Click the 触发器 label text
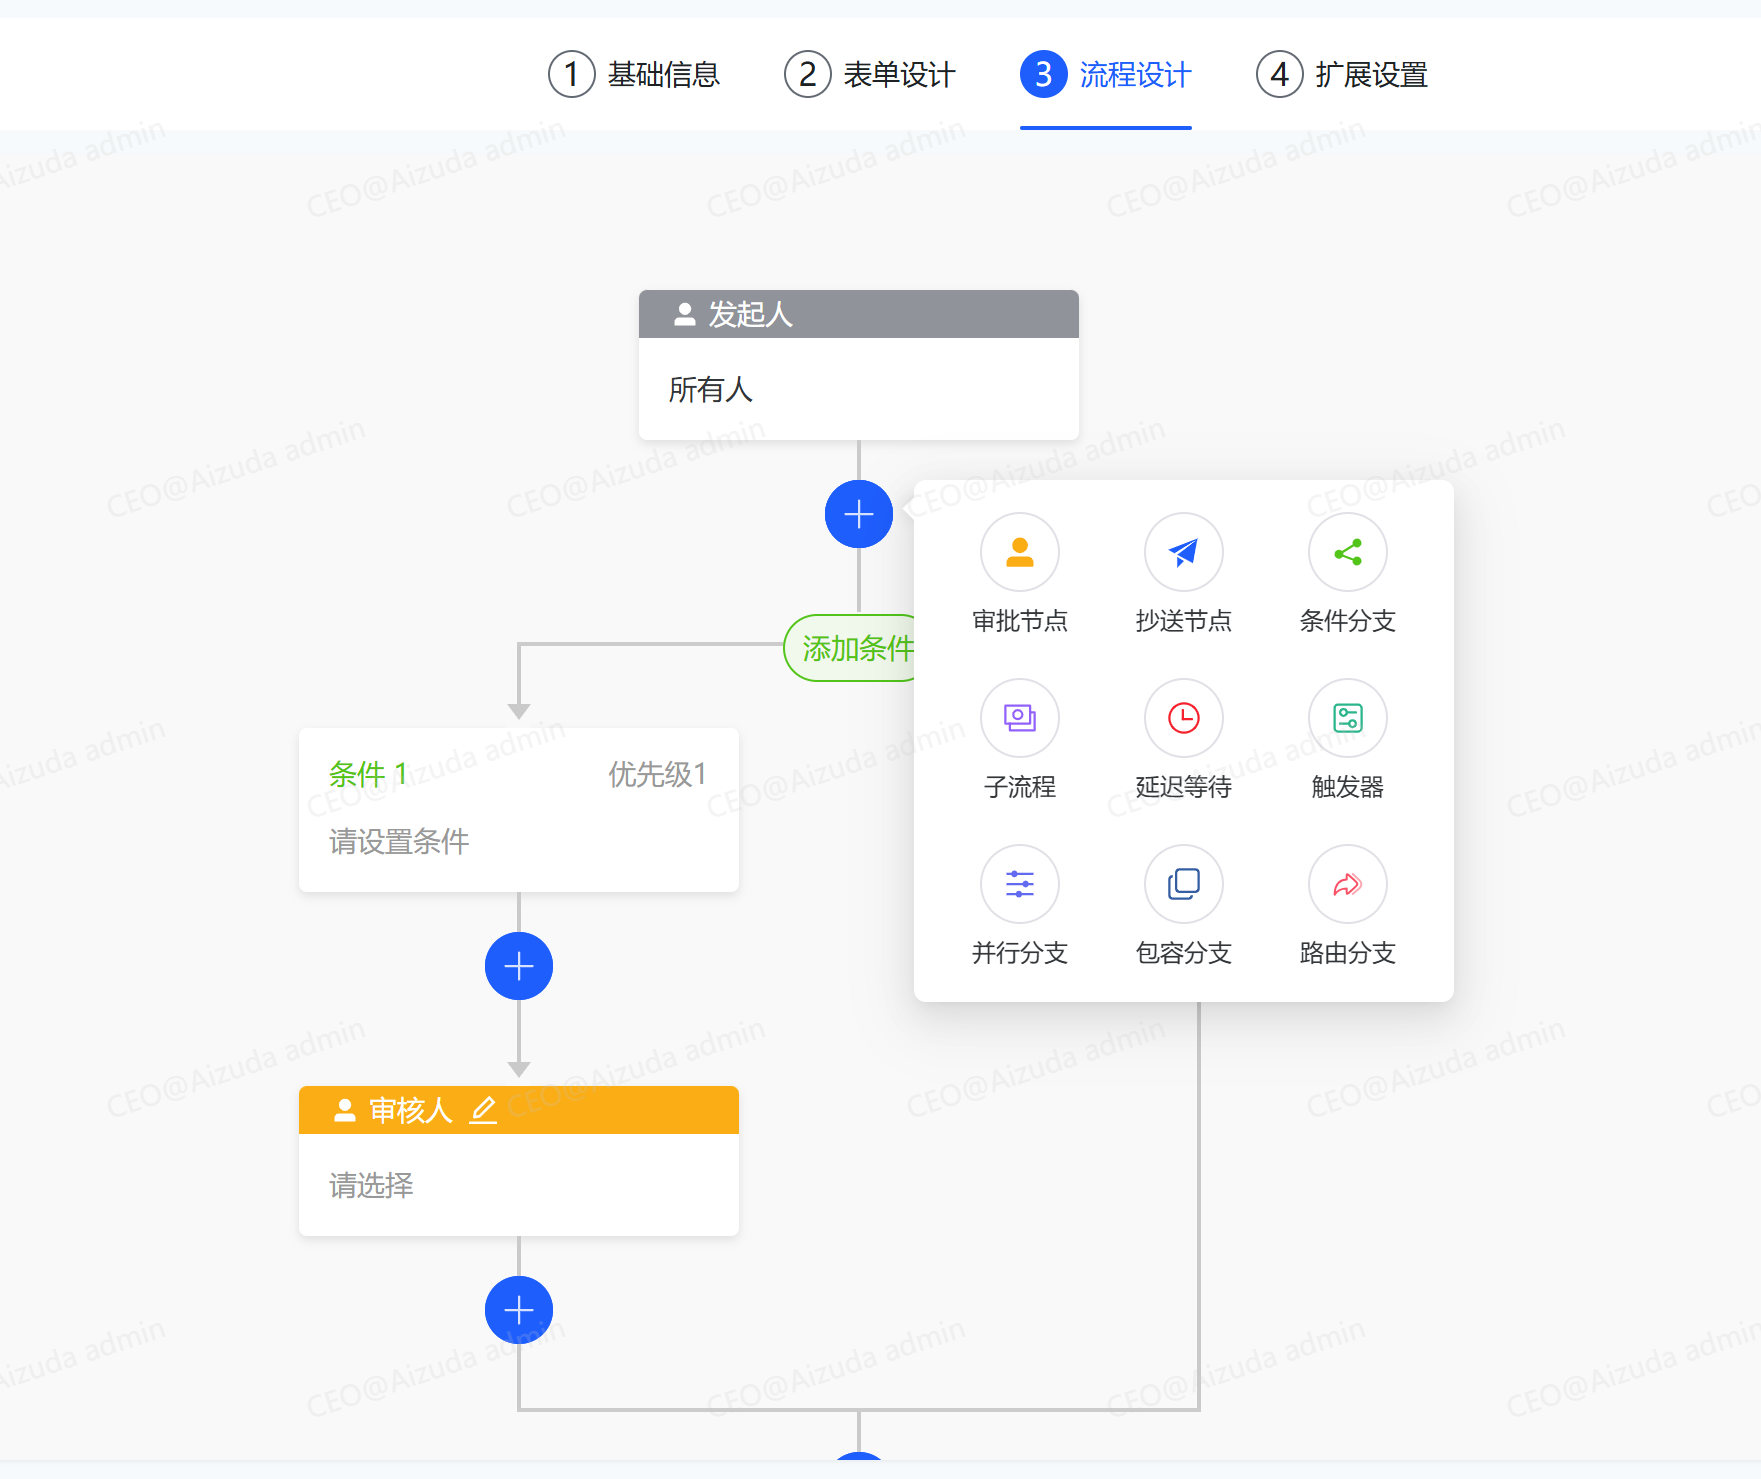The height and width of the screenshot is (1479, 1761). point(1347,787)
